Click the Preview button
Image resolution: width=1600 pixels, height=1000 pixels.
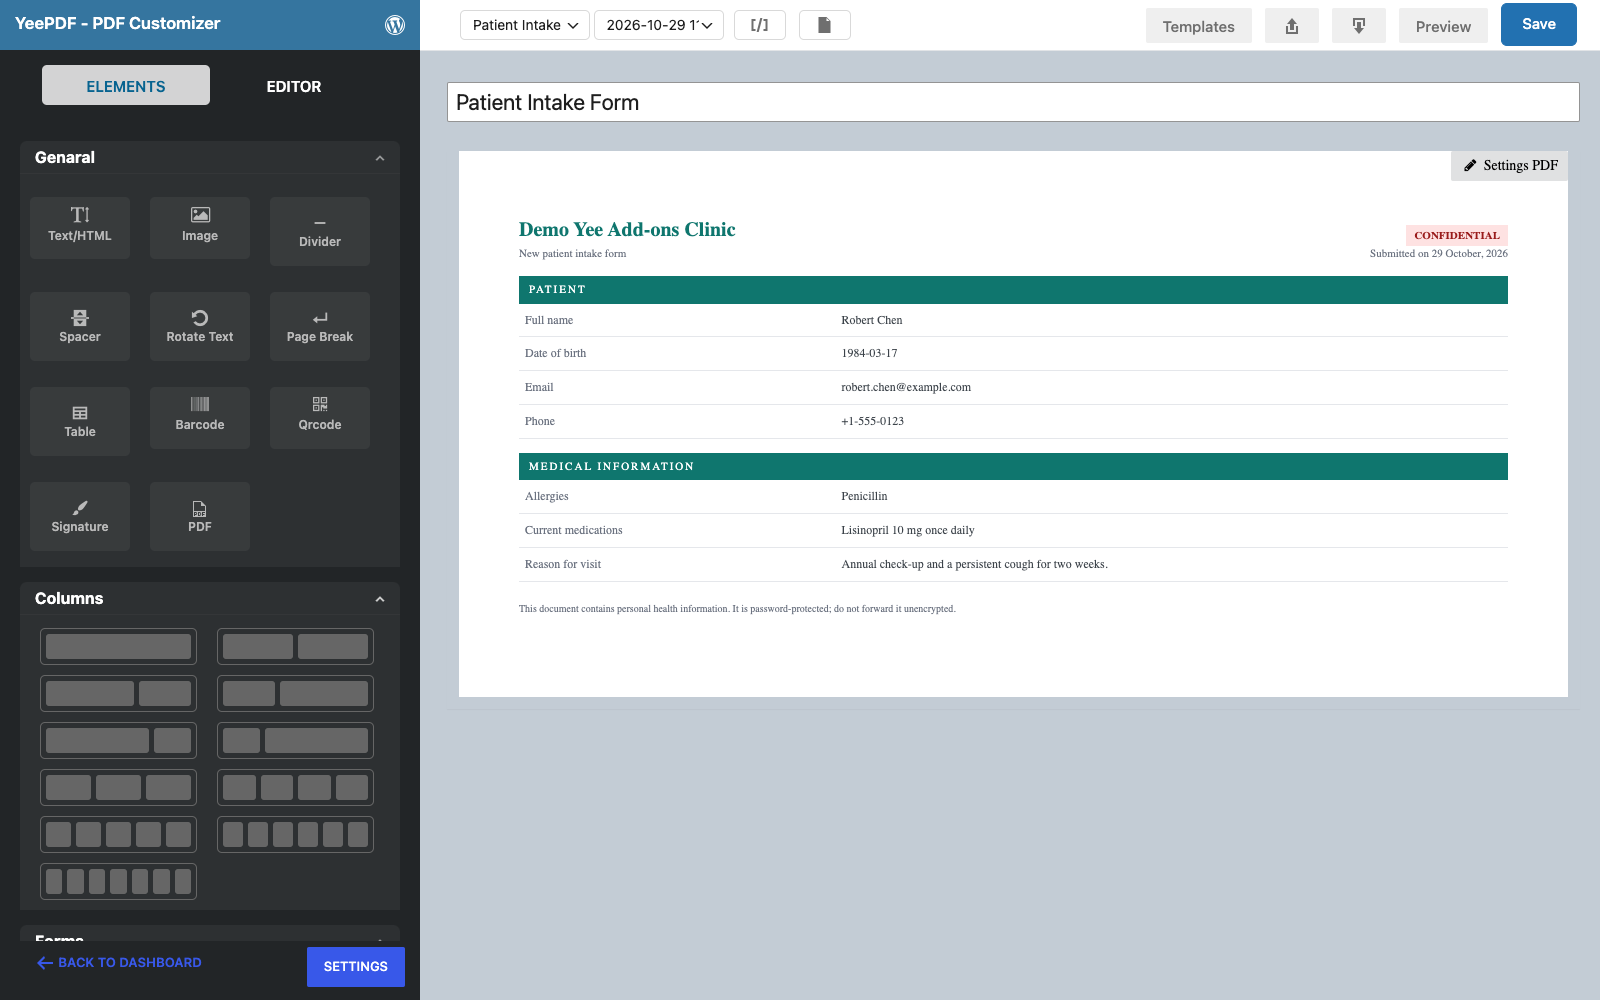pos(1443,26)
